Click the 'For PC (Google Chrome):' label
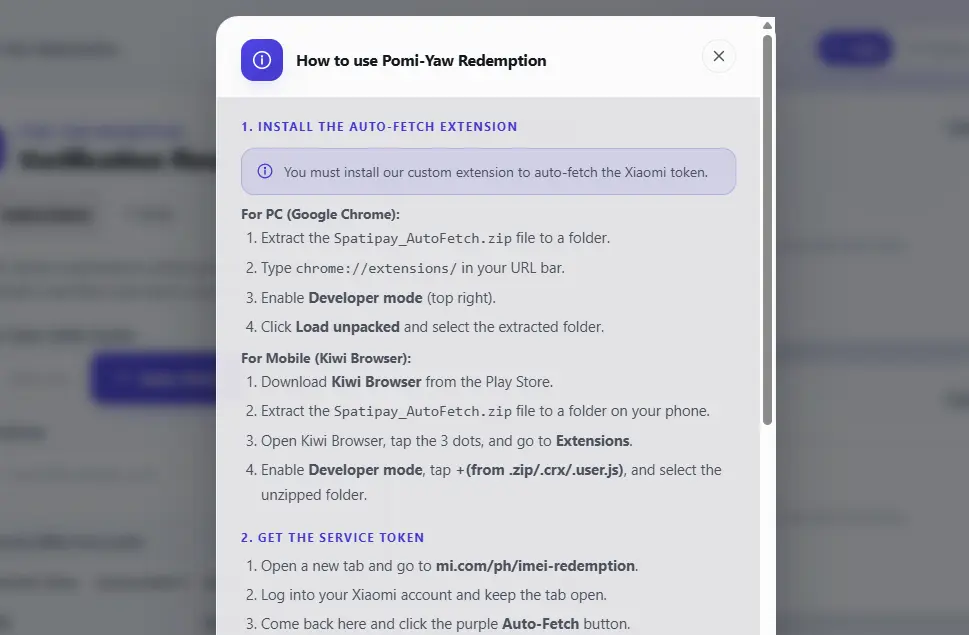The width and height of the screenshot is (969, 635). pyautogui.click(x=320, y=214)
